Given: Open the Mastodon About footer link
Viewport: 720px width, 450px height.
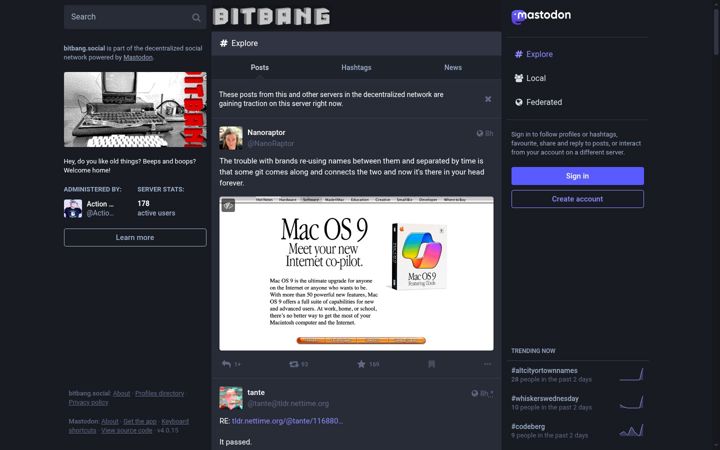Looking at the screenshot, I should (110, 422).
